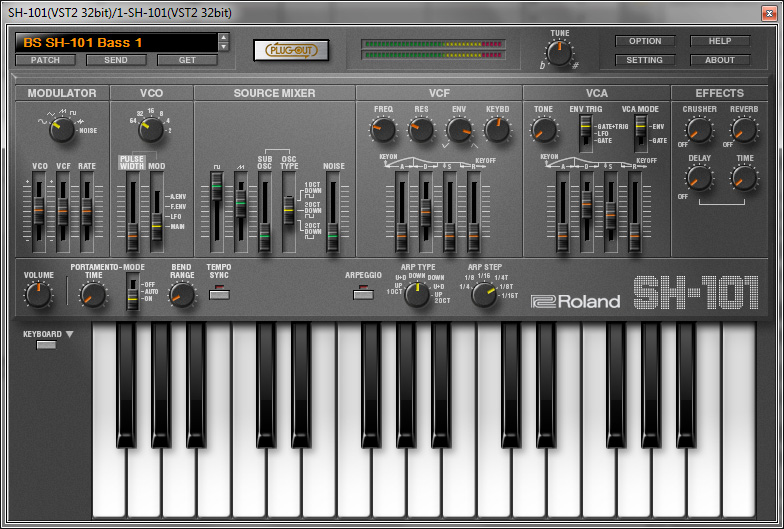Click the DELAY effect knob

pos(699,178)
